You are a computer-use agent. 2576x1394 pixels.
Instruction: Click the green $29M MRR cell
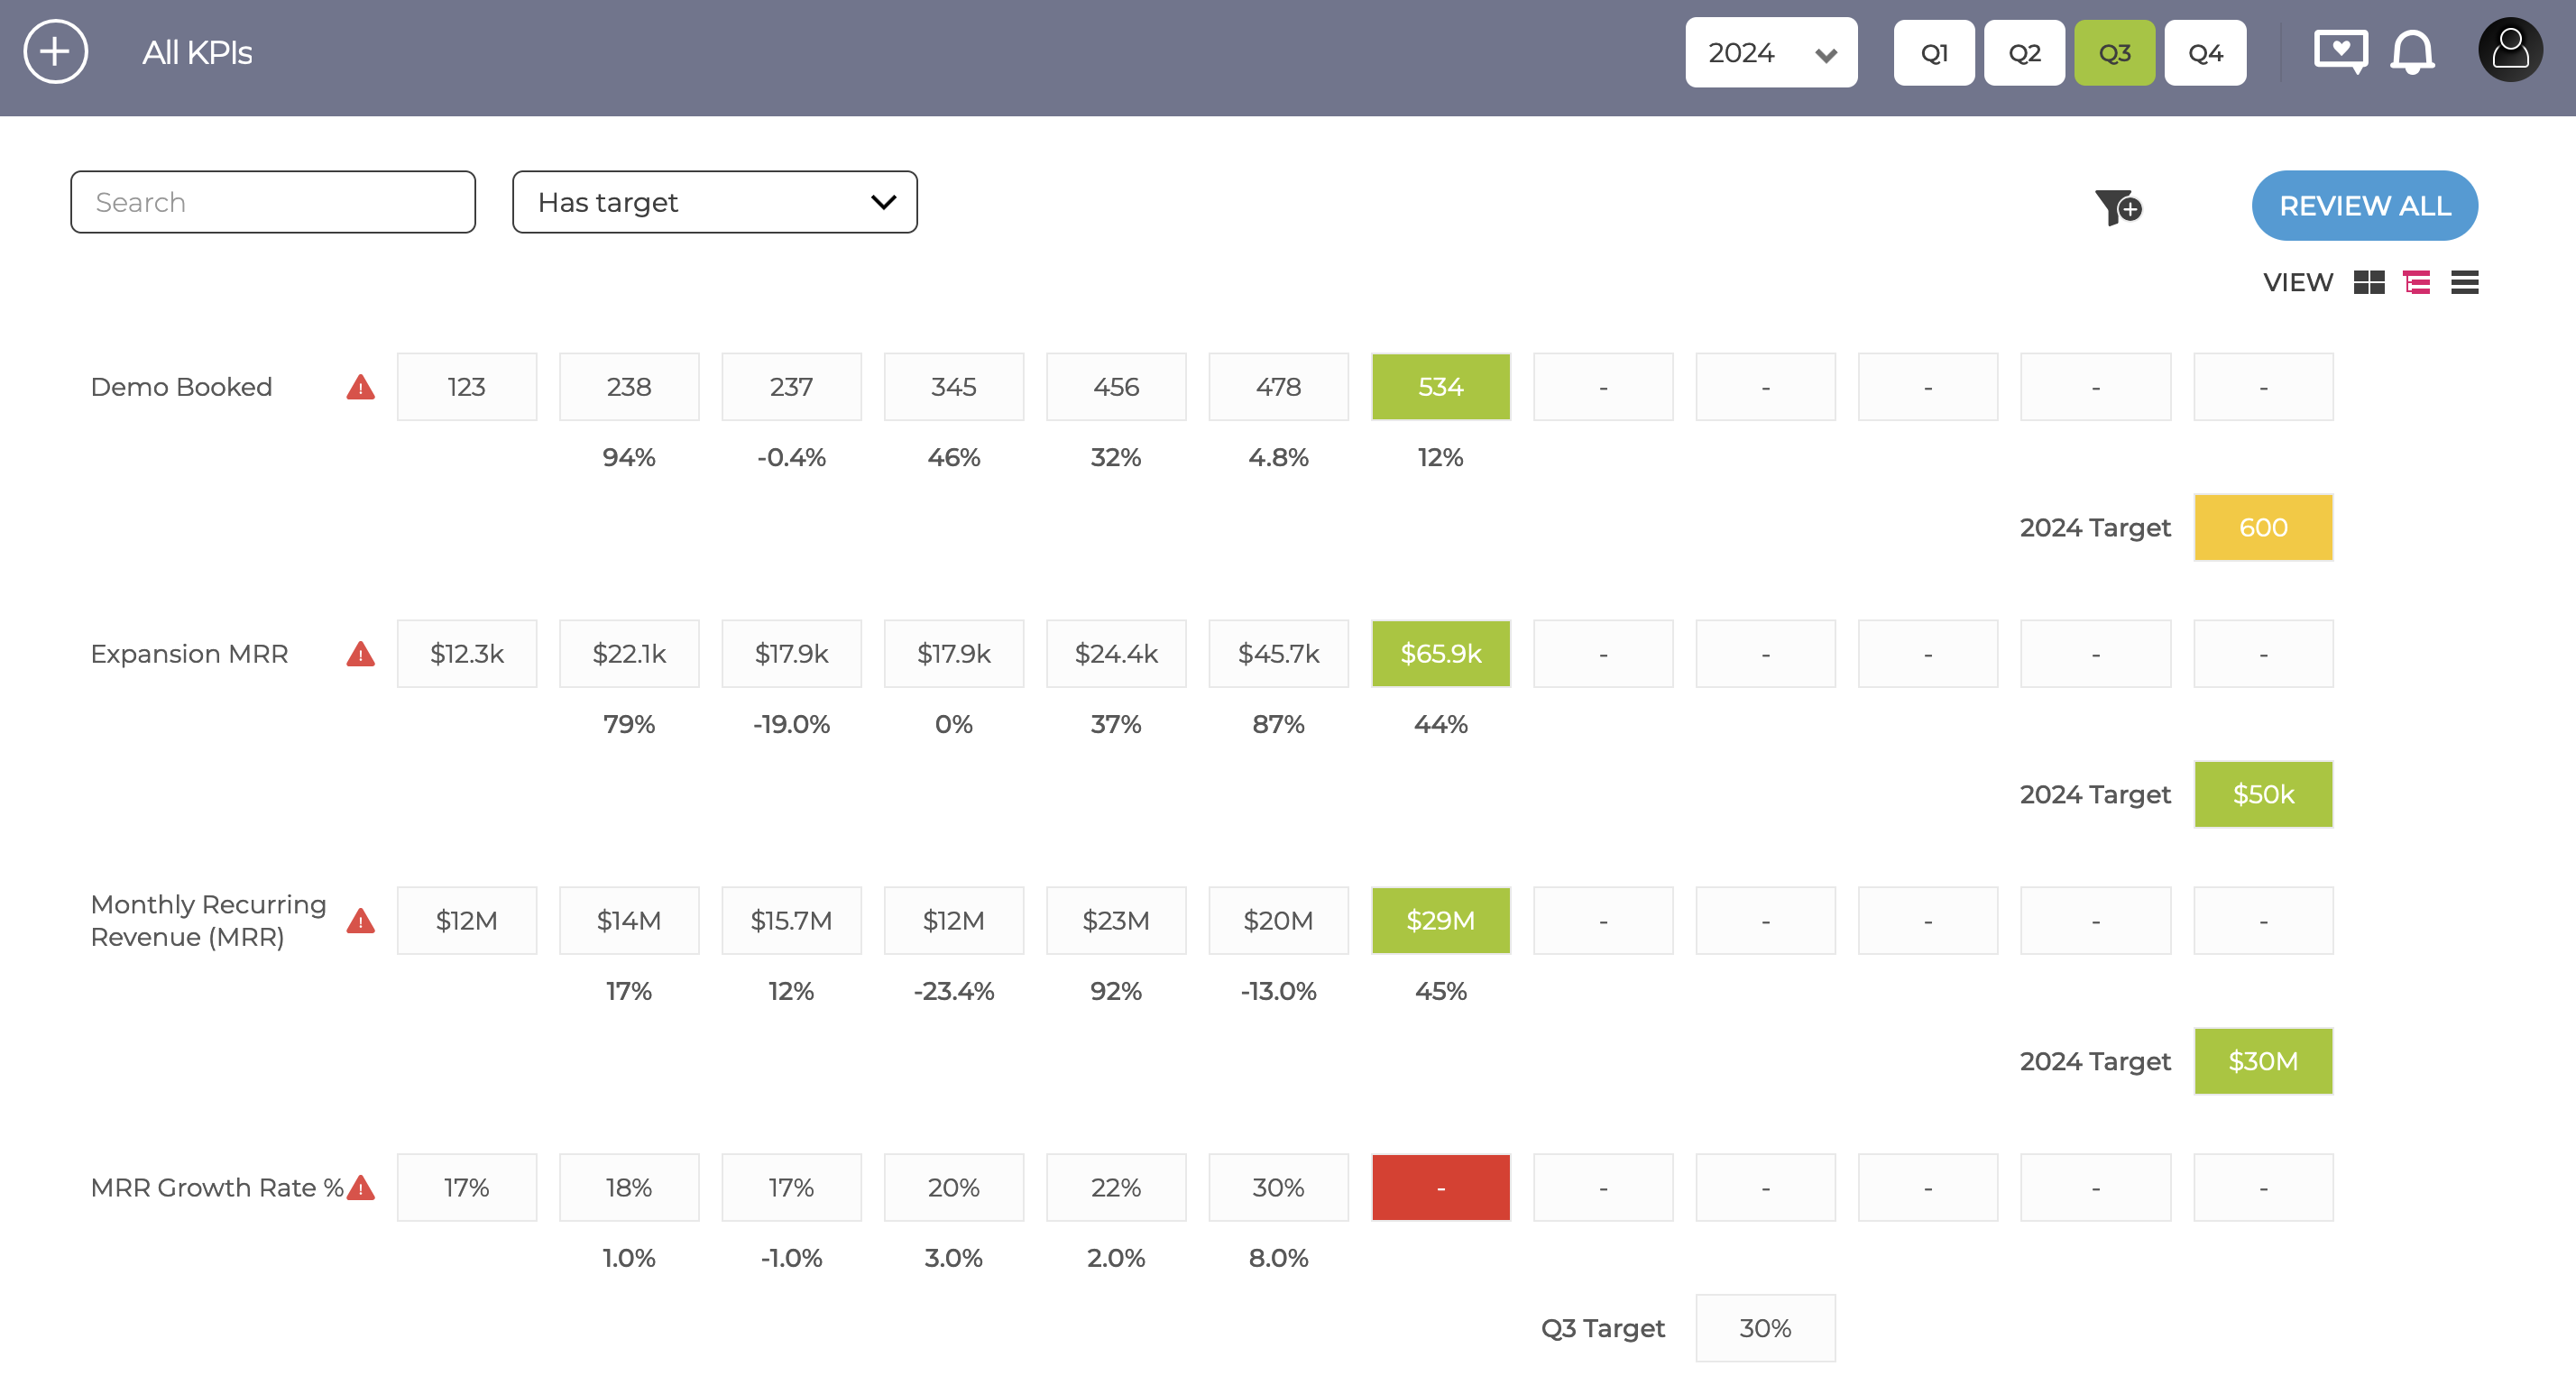[x=1440, y=921]
